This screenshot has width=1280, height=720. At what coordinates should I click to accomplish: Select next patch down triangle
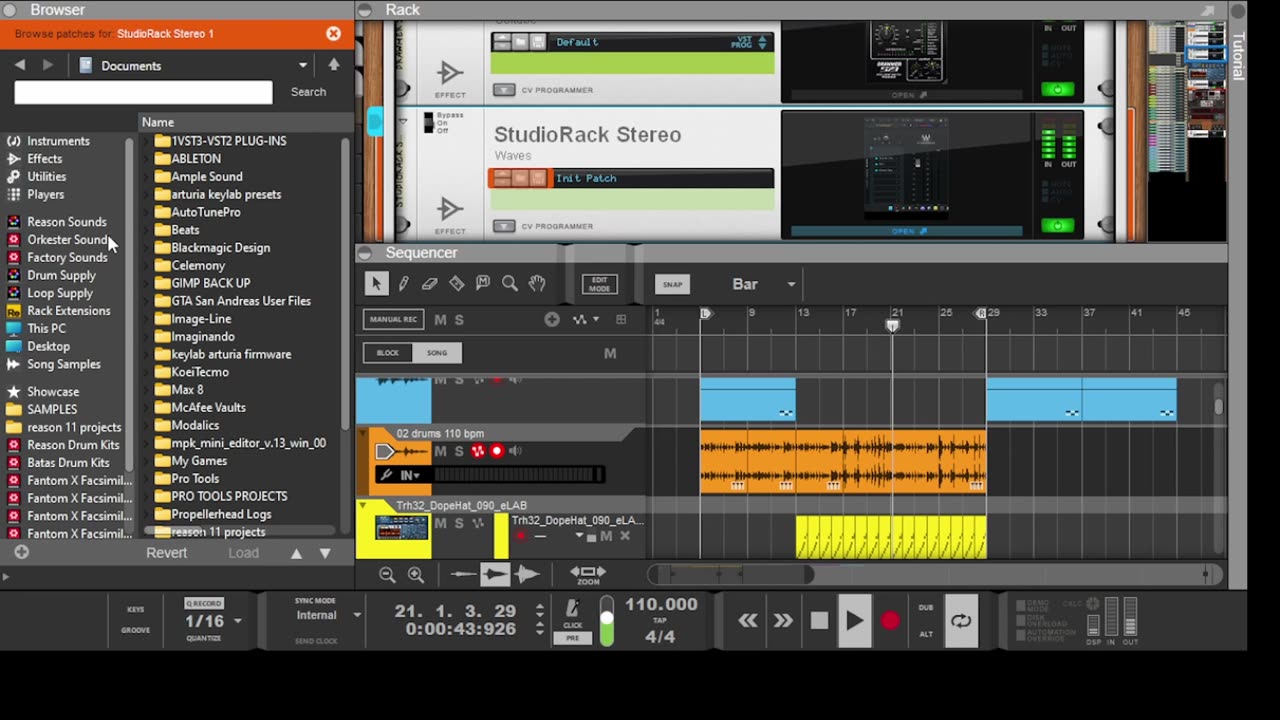325,553
